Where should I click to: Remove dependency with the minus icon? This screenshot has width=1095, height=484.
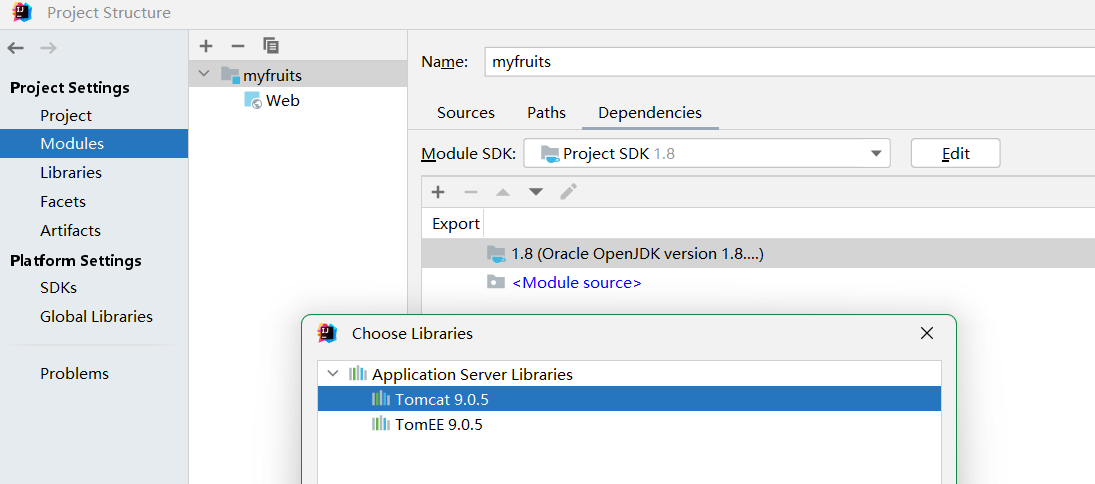[x=471, y=191]
